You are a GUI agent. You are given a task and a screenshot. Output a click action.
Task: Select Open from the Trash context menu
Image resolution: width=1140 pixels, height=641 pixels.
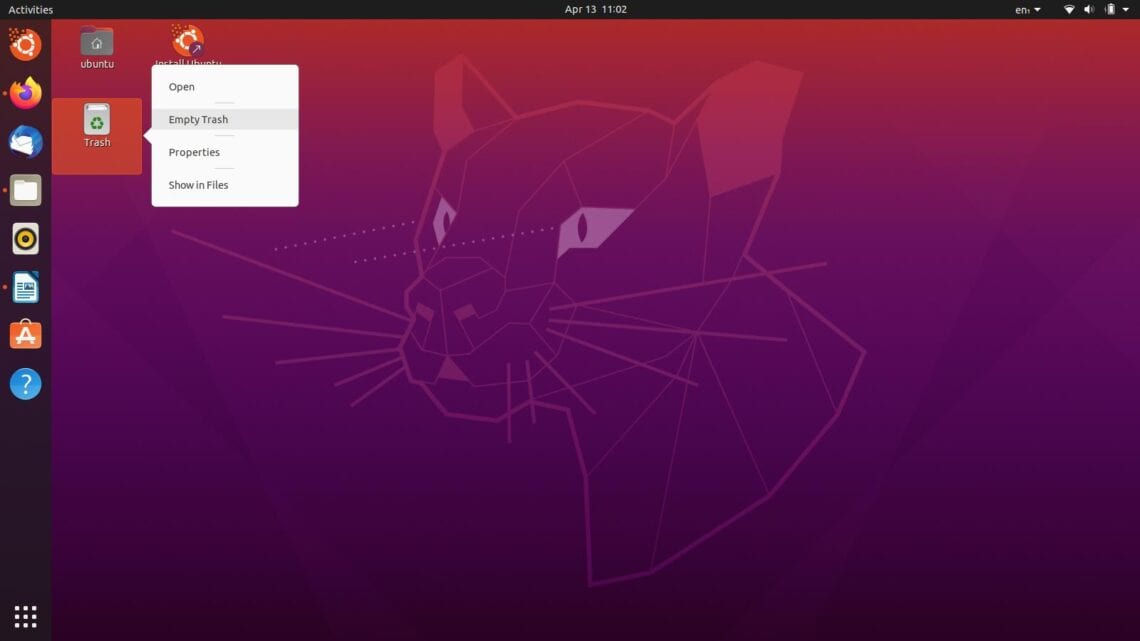[x=181, y=86]
